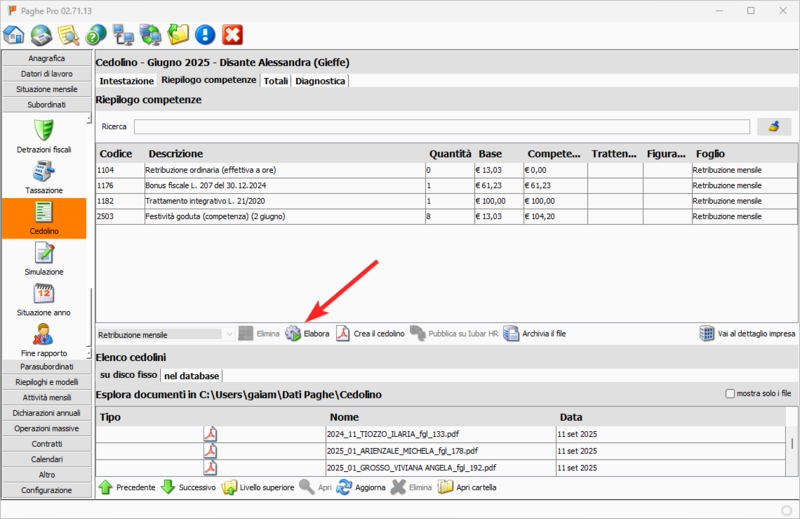Click the clear search brush icon
800x519 pixels.
coord(773,126)
